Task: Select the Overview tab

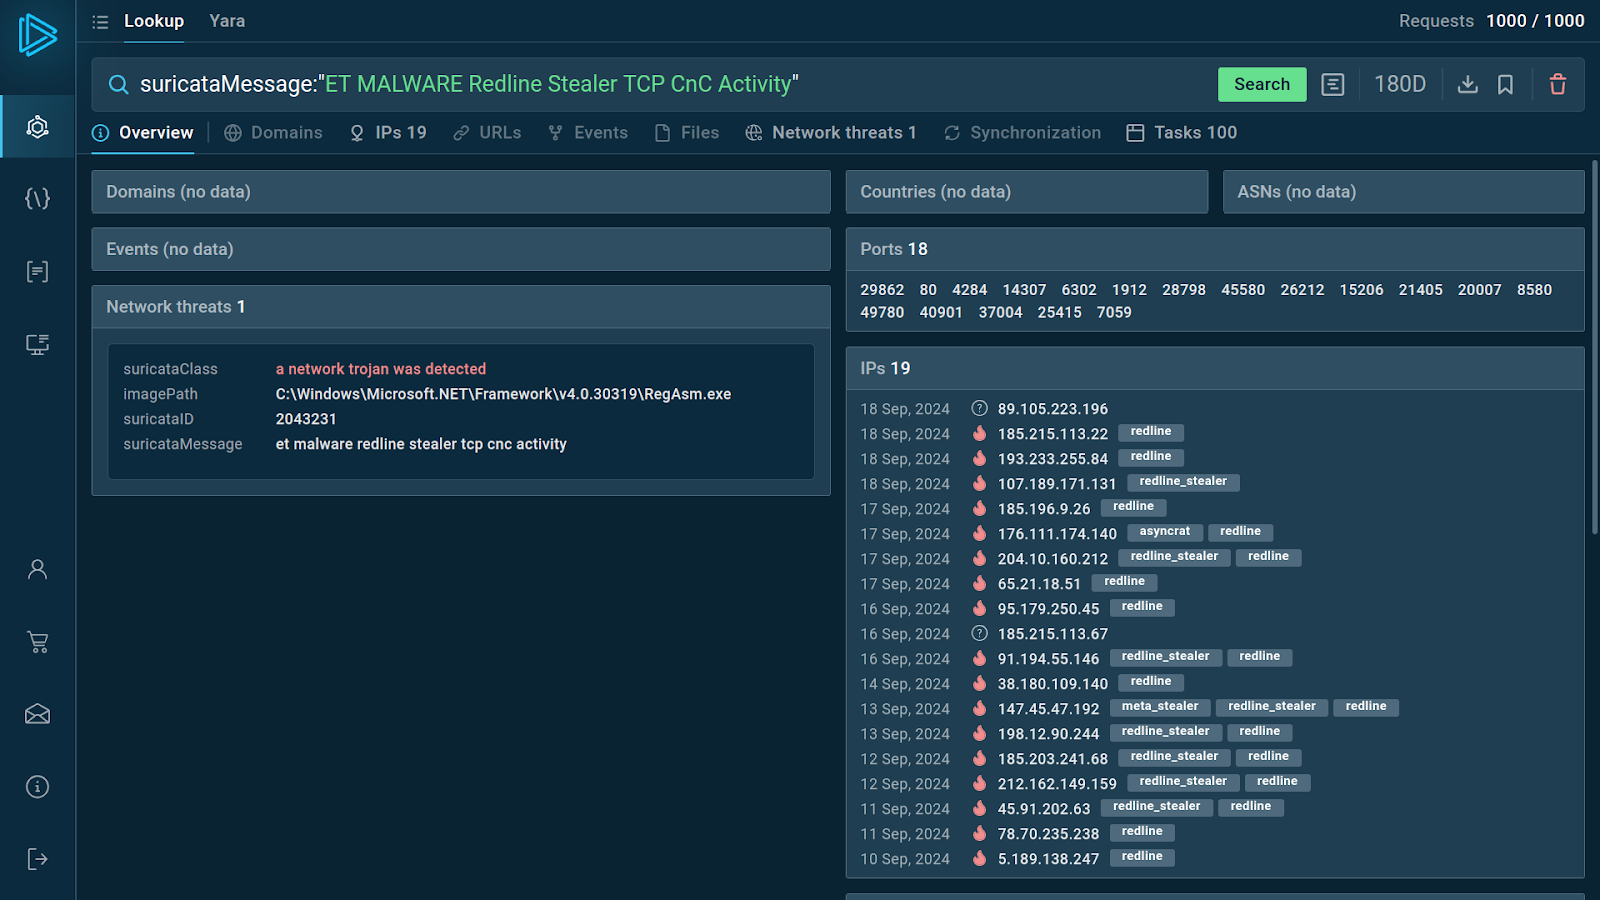Action: (x=143, y=133)
